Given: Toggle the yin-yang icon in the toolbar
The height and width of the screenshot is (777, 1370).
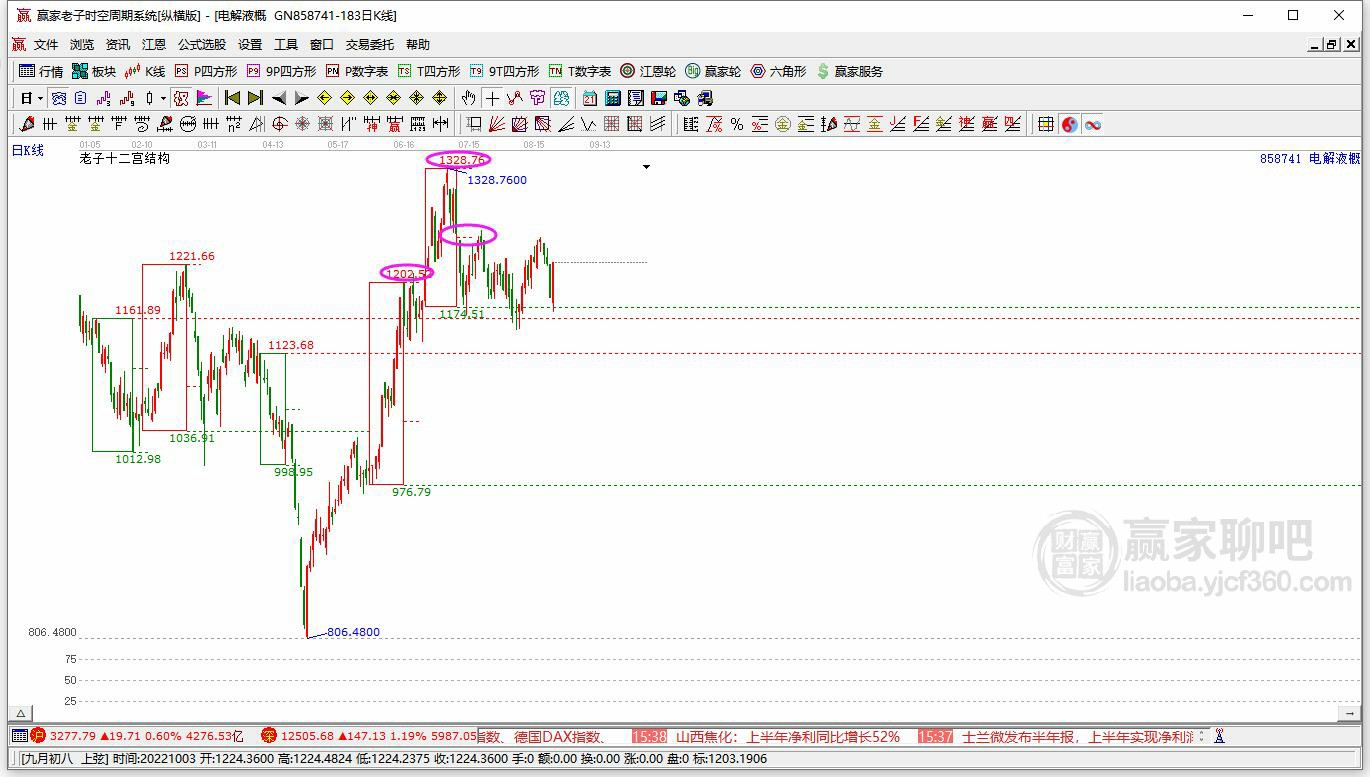Looking at the screenshot, I should coord(1070,124).
